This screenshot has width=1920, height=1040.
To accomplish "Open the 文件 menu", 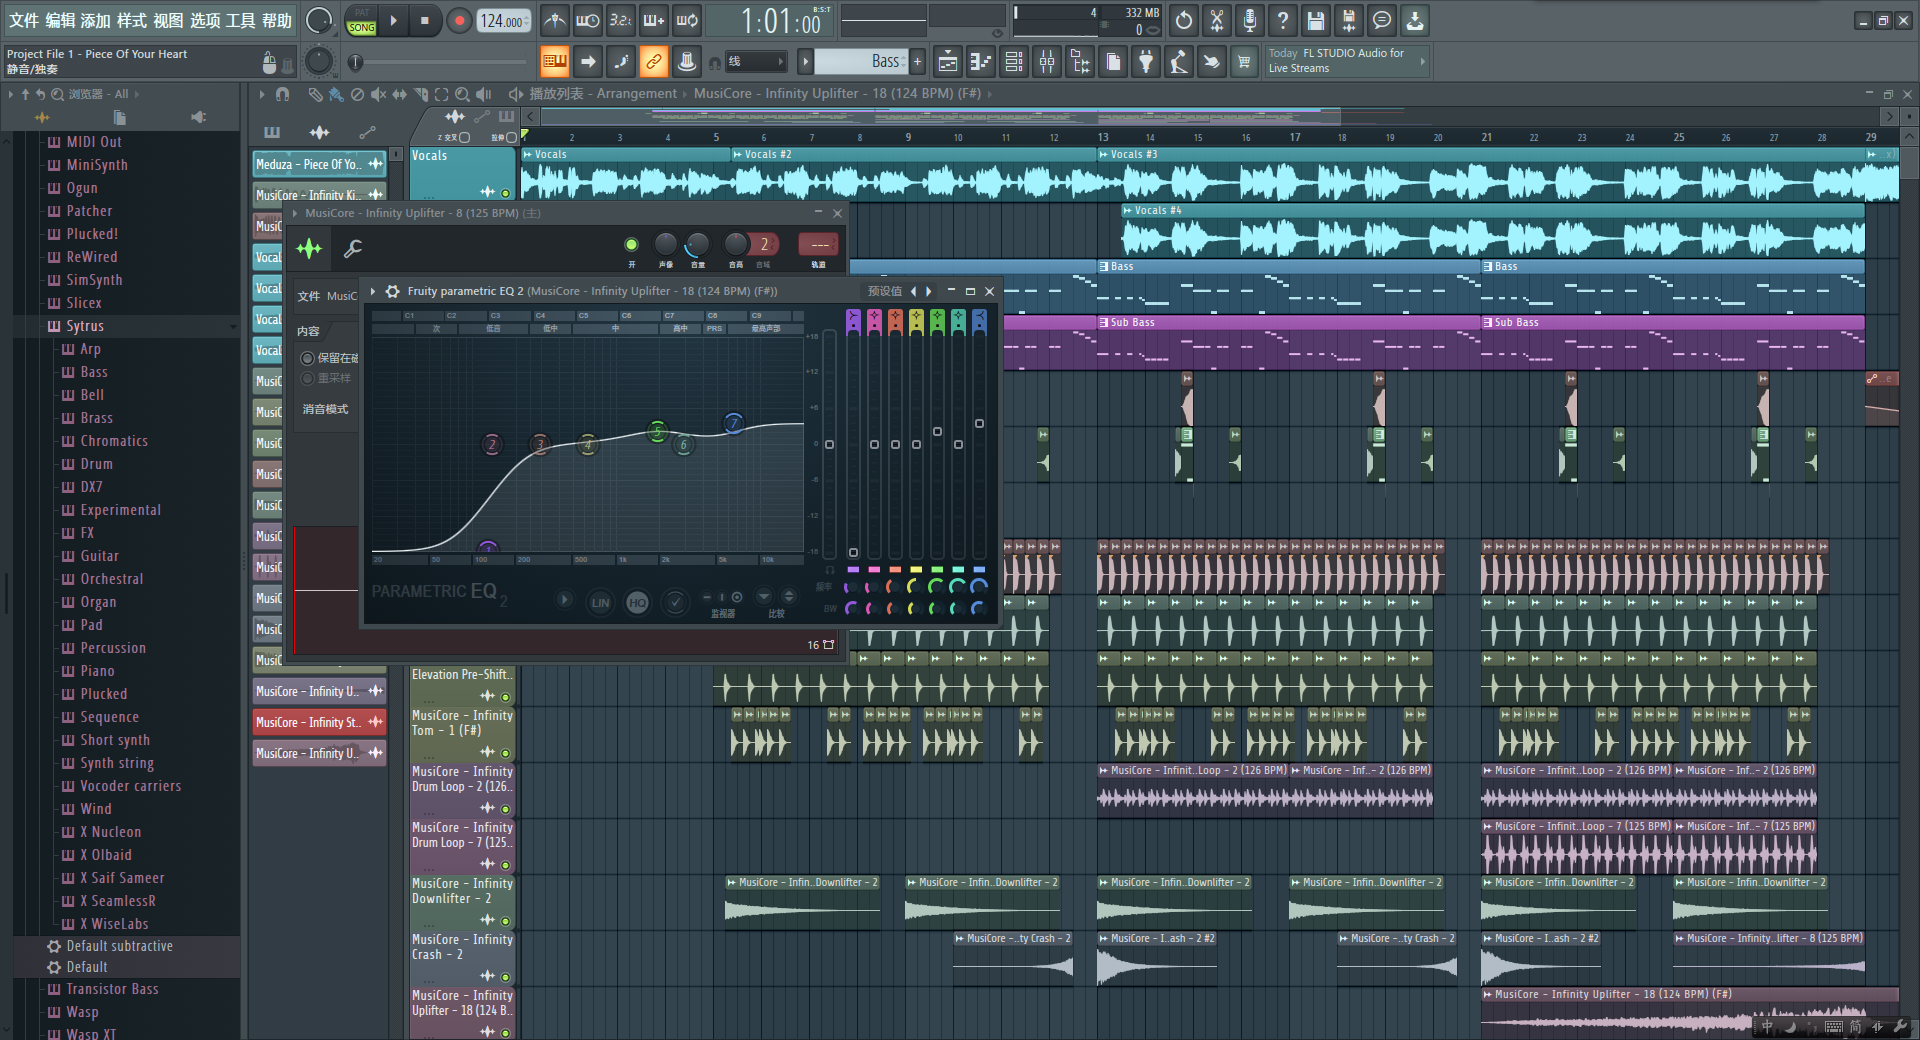I will tap(24, 20).
